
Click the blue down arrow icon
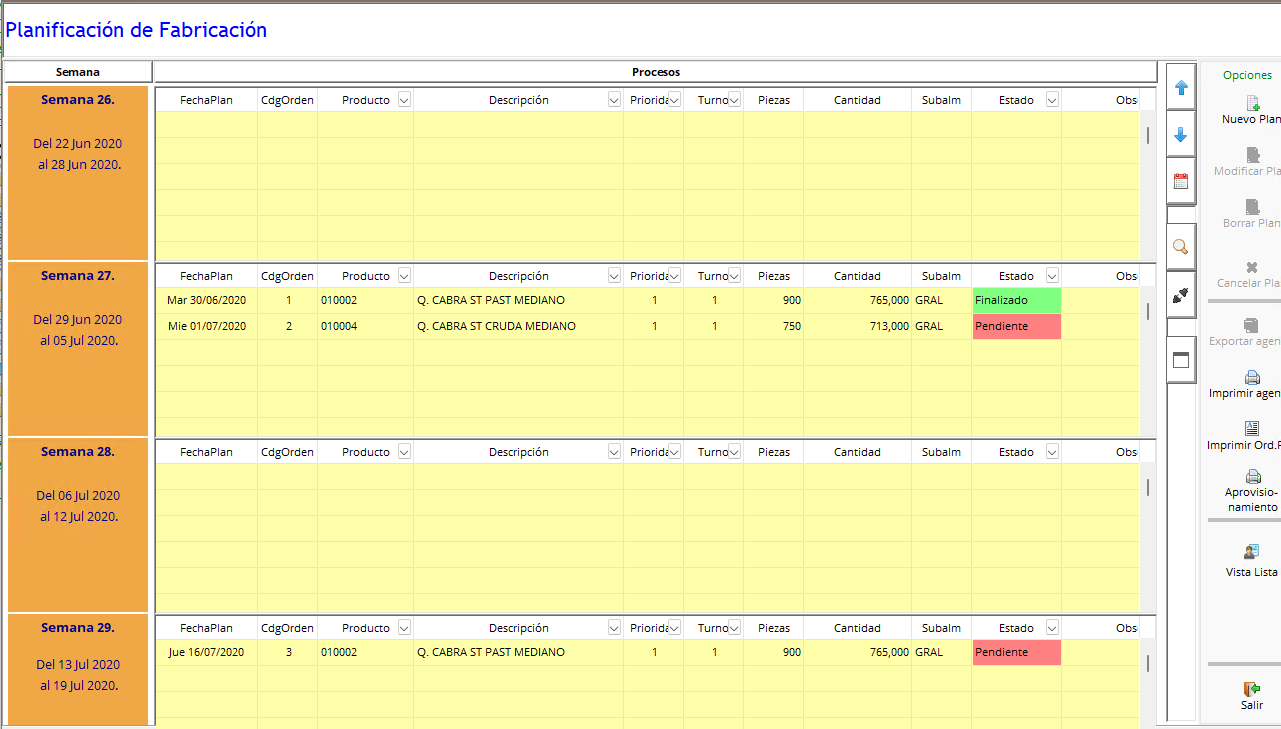pos(1181,135)
